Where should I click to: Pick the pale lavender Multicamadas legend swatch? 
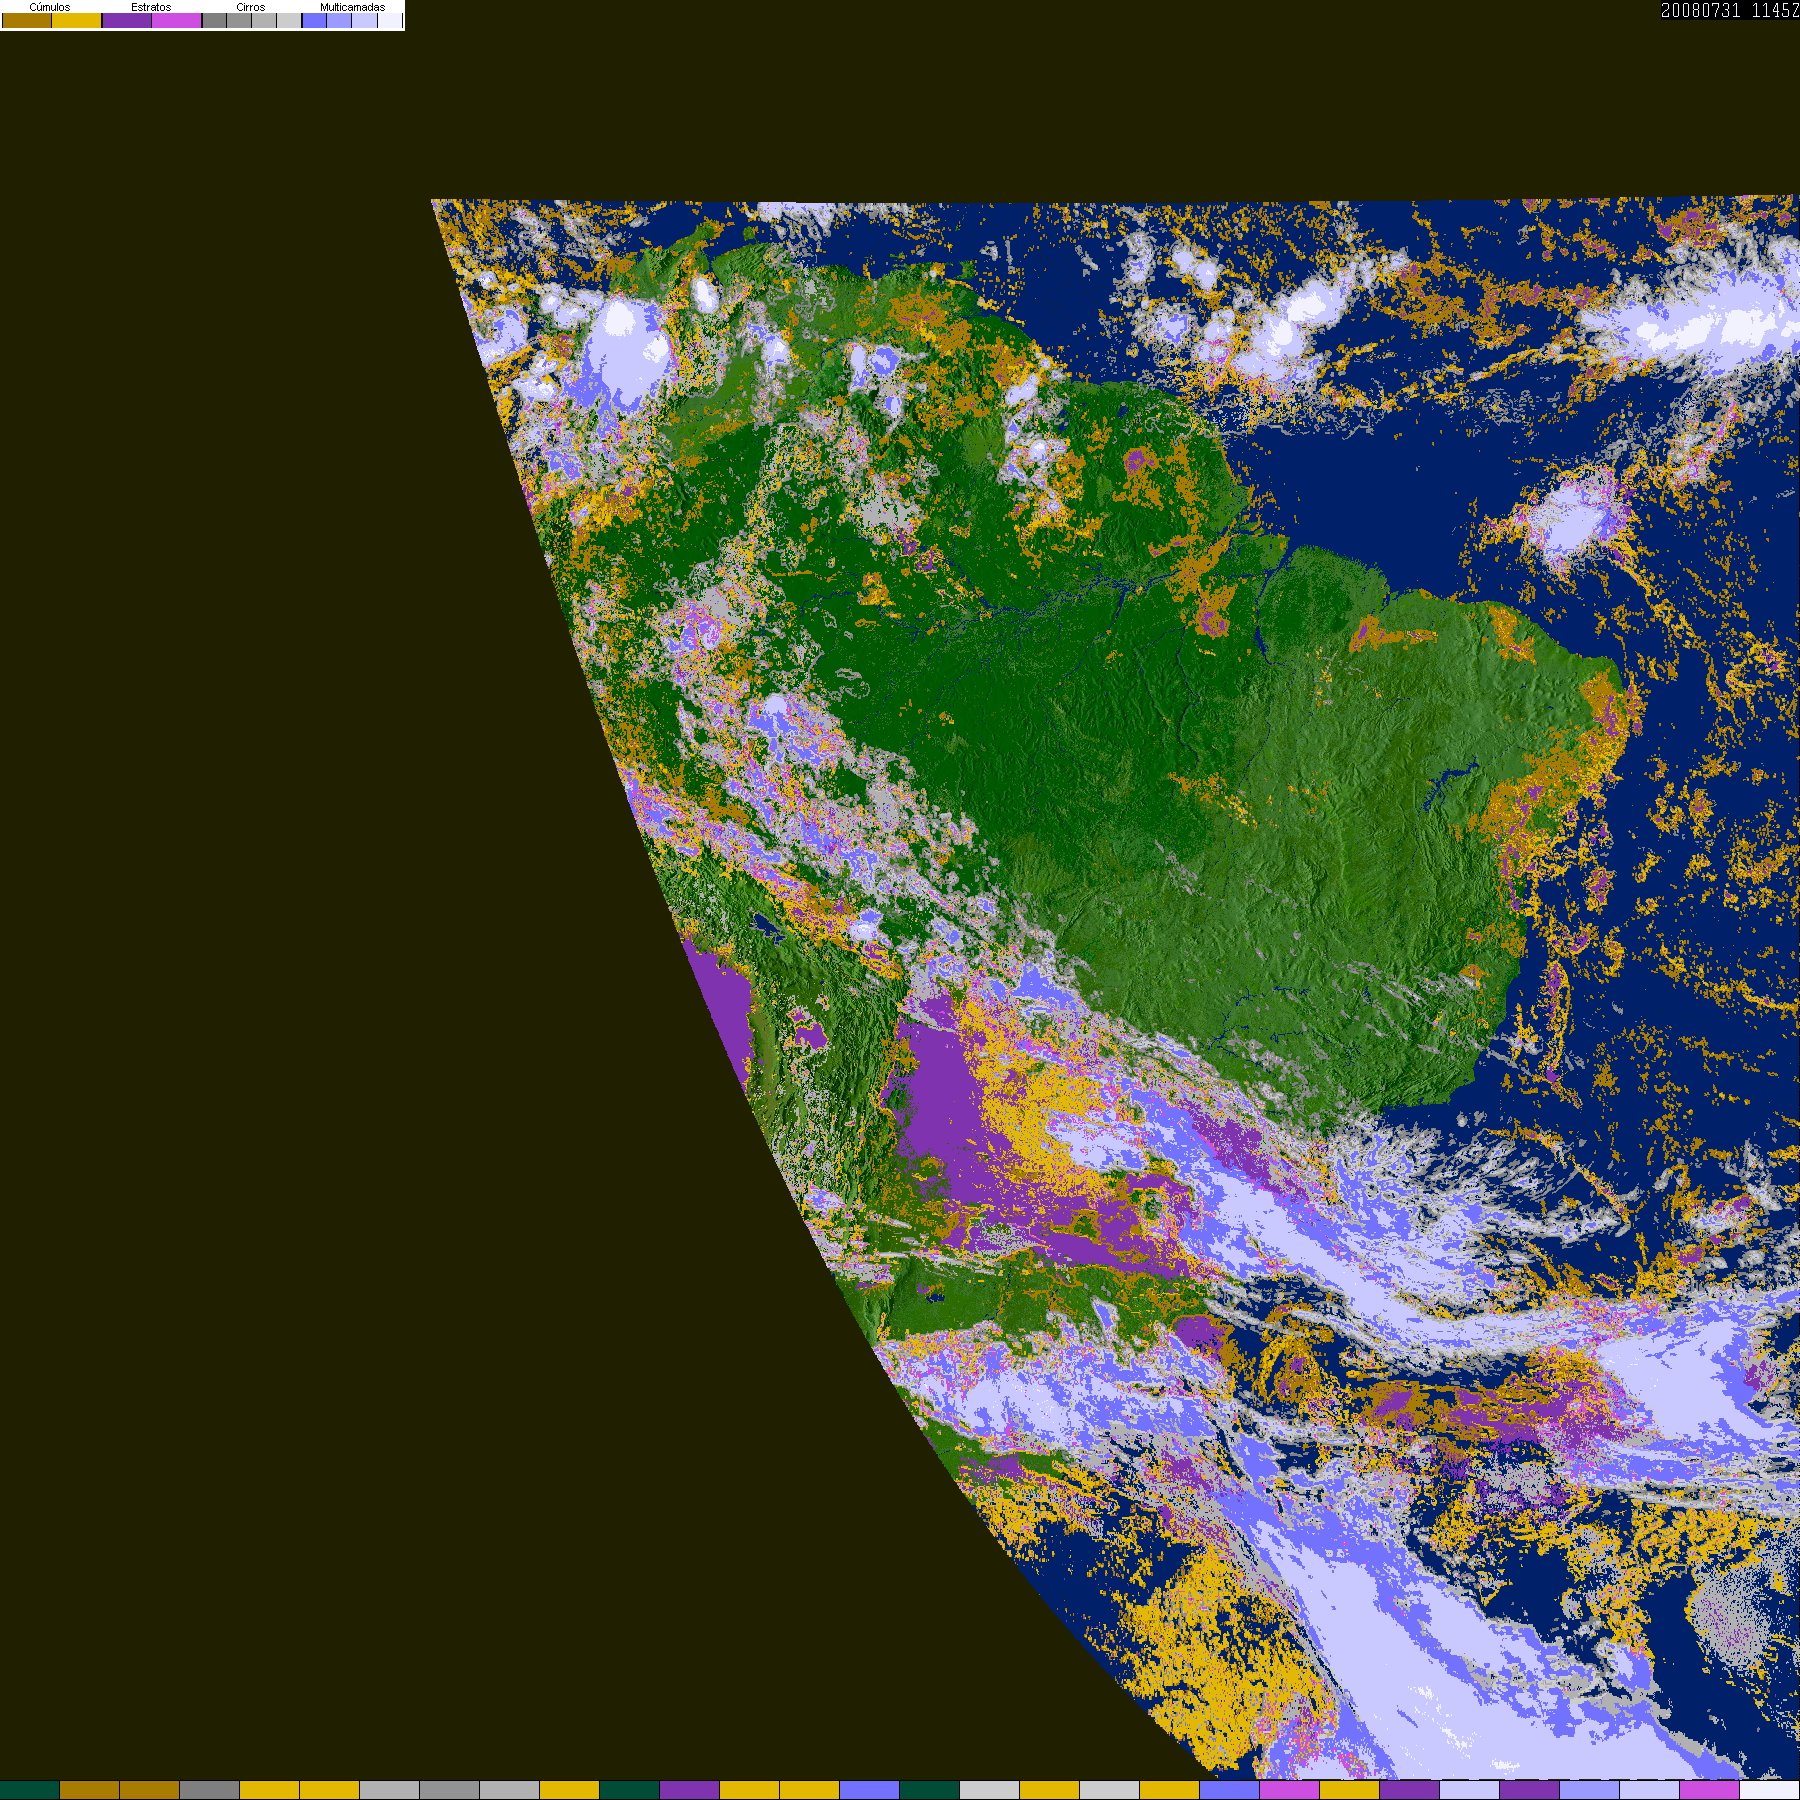coord(364,21)
